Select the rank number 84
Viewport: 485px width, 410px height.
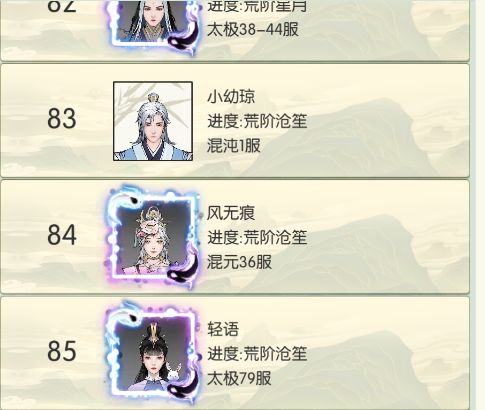62,235
